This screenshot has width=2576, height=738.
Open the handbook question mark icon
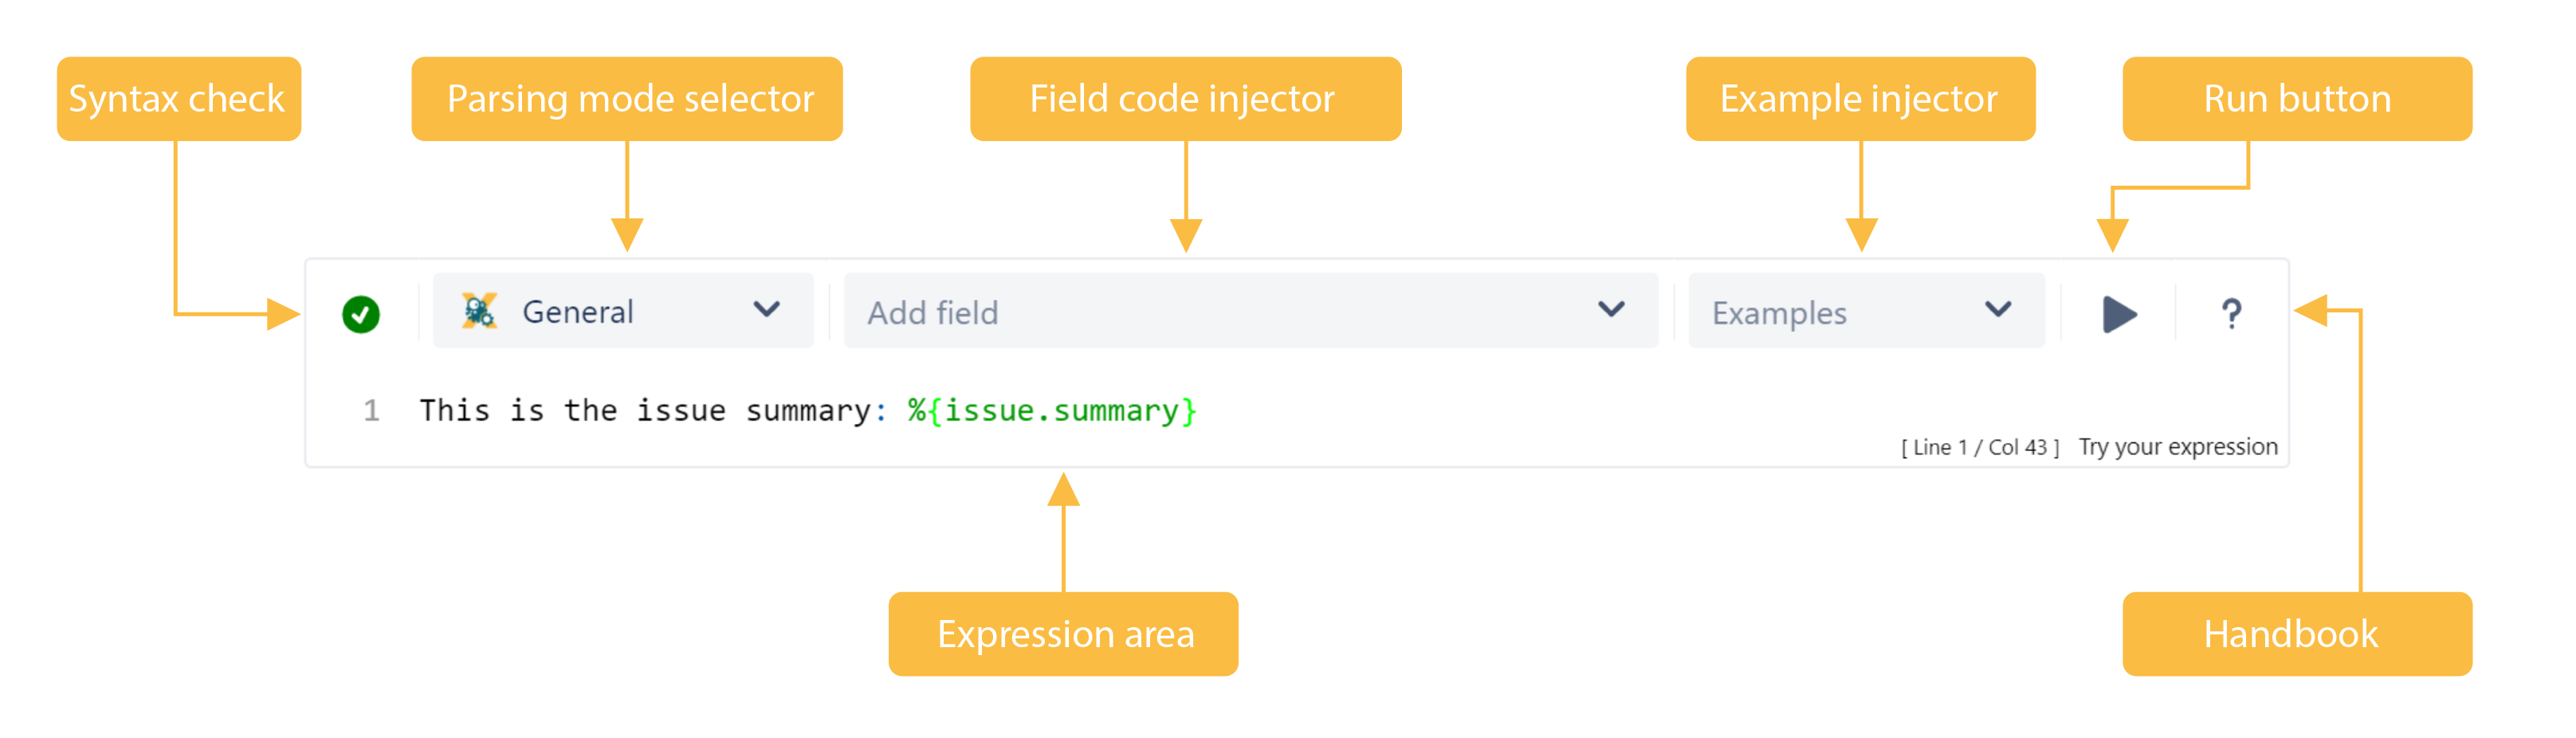click(x=2231, y=314)
